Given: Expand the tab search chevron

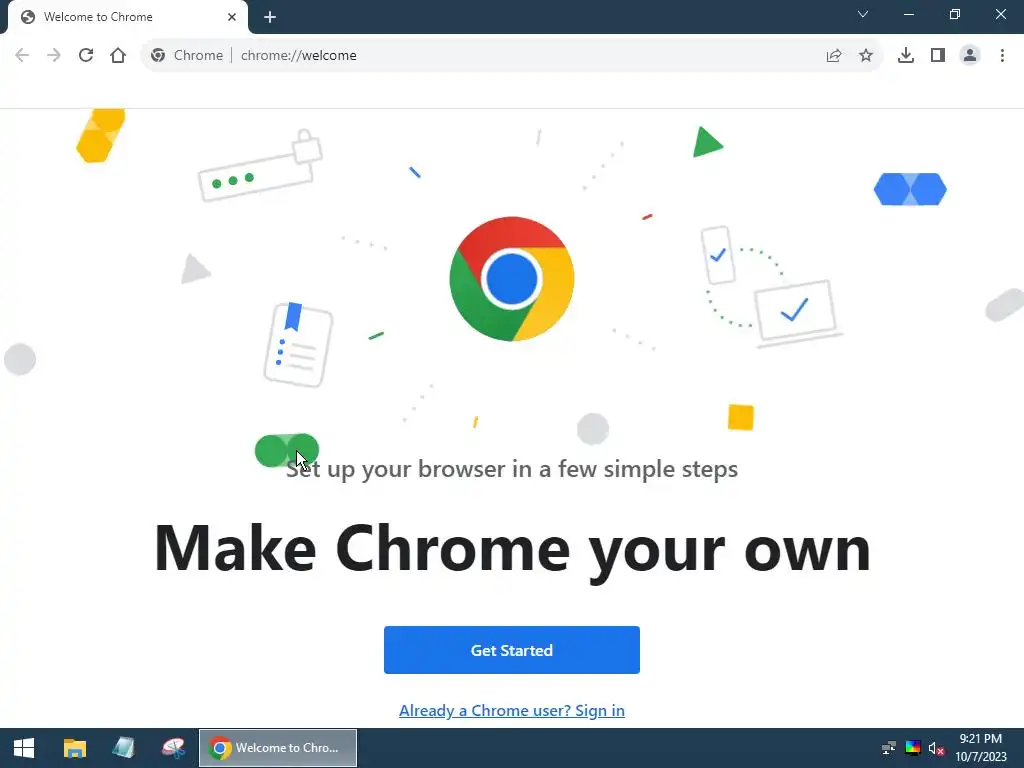Looking at the screenshot, I should coord(863,14).
